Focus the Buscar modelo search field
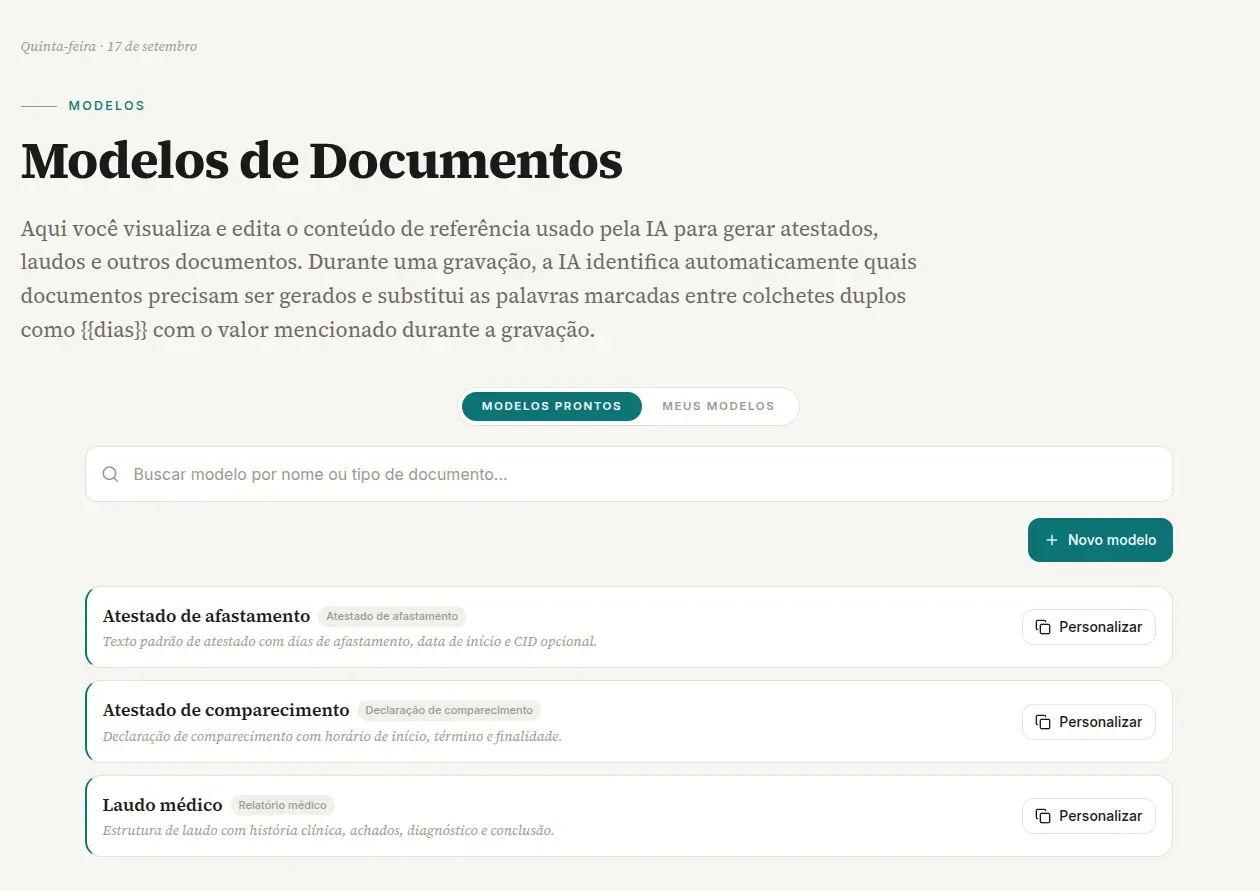1260x891 pixels. click(x=629, y=474)
